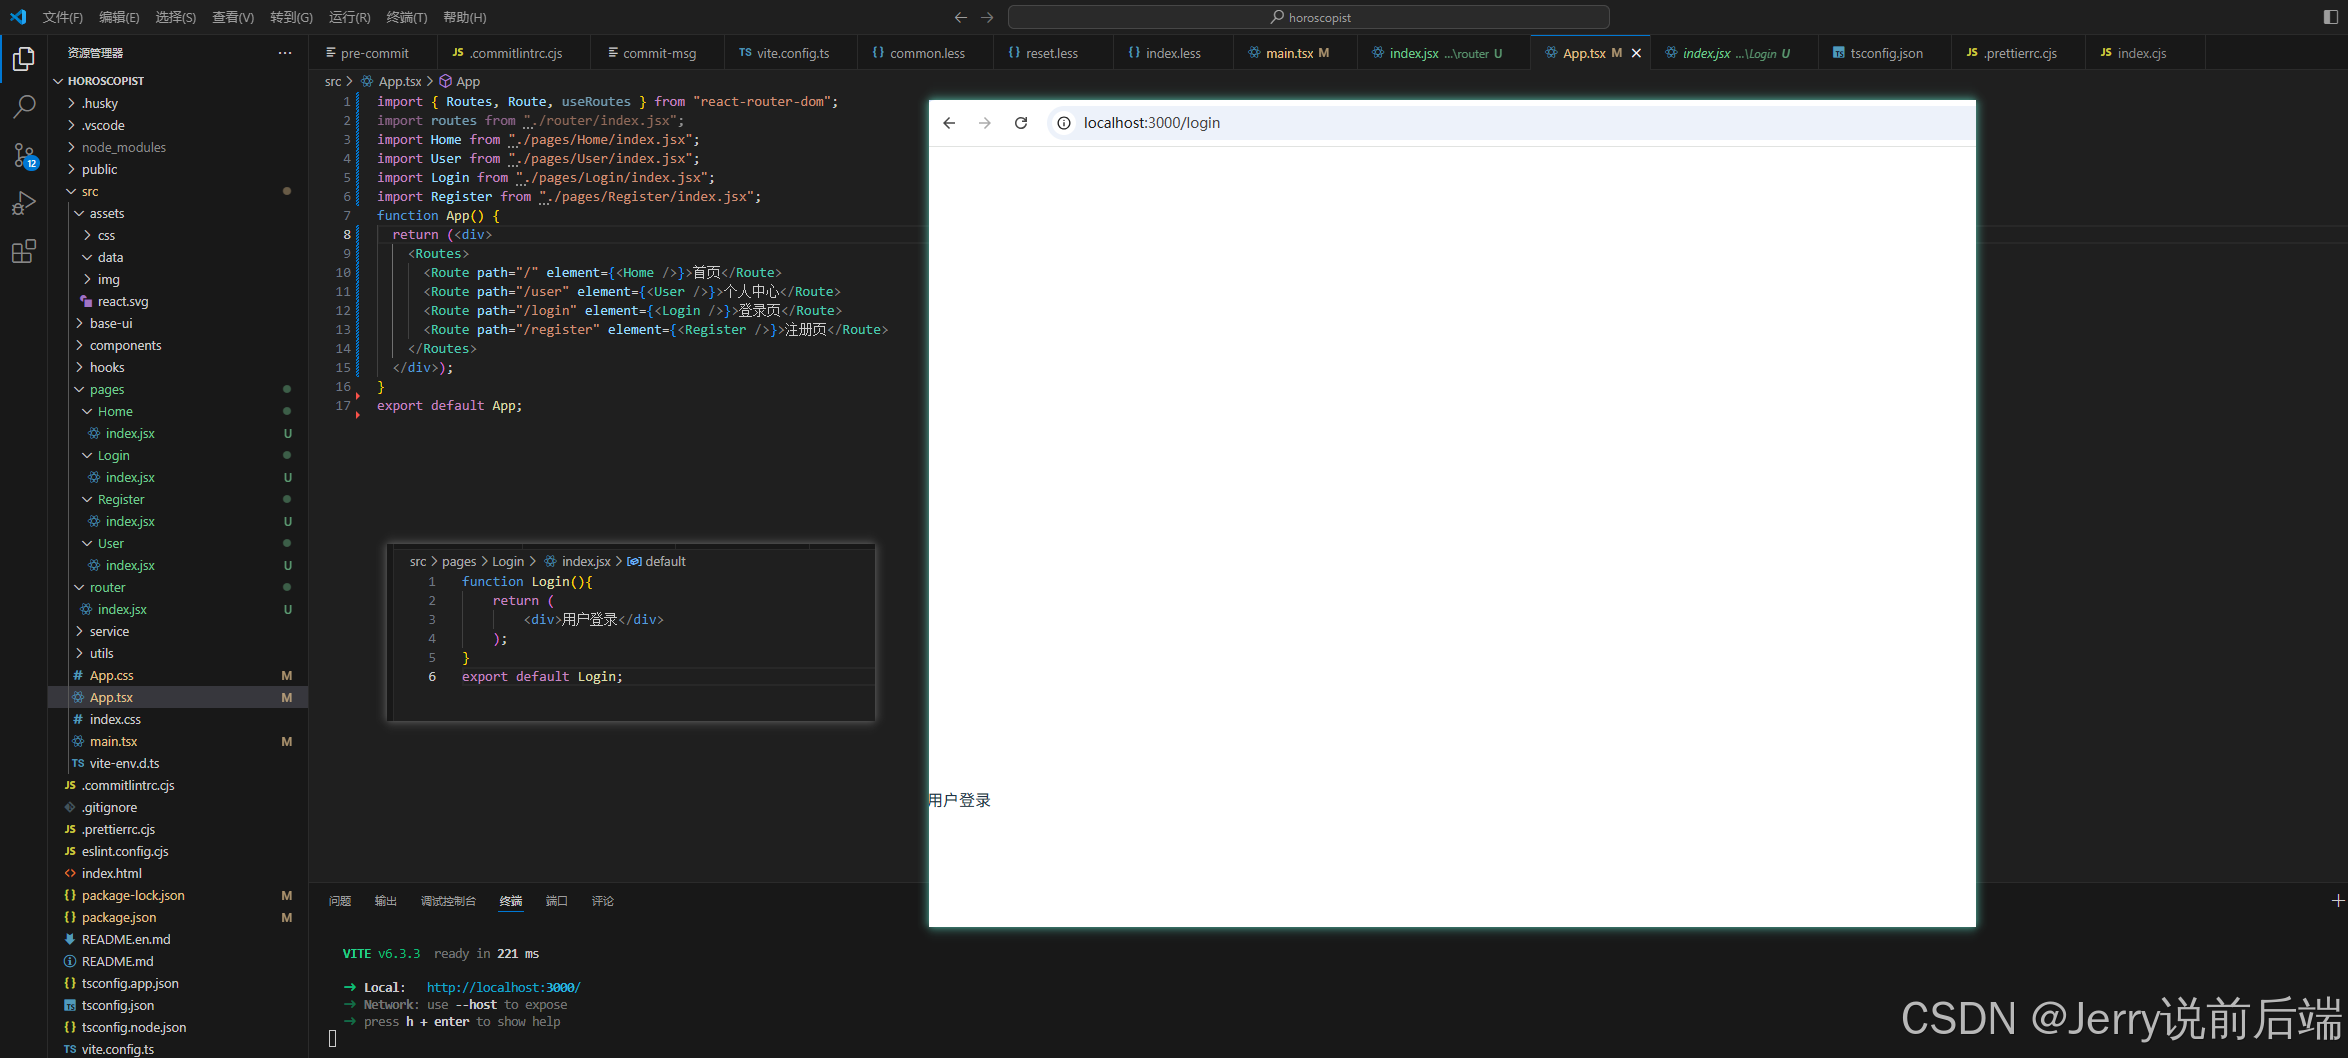The height and width of the screenshot is (1058, 2348).
Task: Open the Extensions view
Action: point(24,251)
